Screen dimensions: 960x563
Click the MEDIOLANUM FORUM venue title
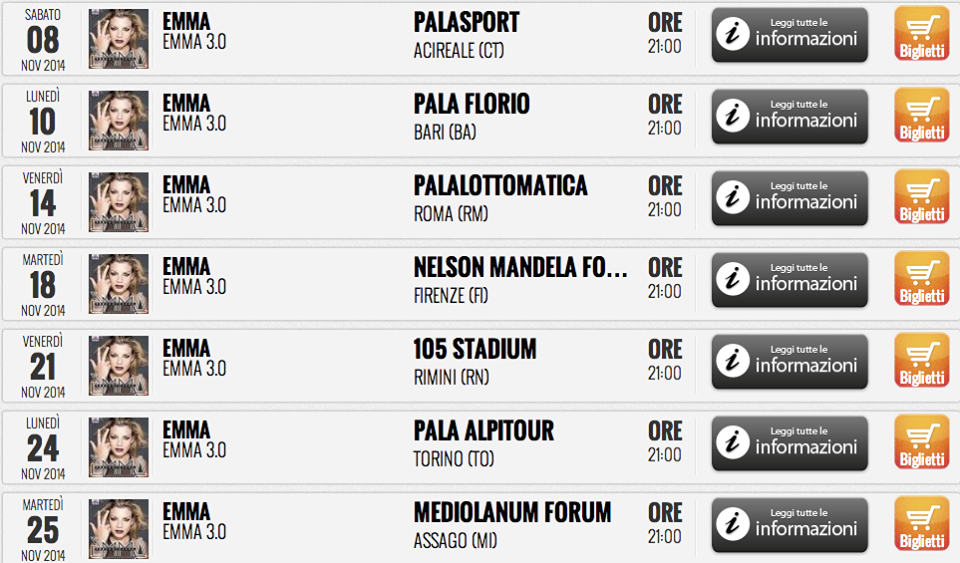pos(512,513)
